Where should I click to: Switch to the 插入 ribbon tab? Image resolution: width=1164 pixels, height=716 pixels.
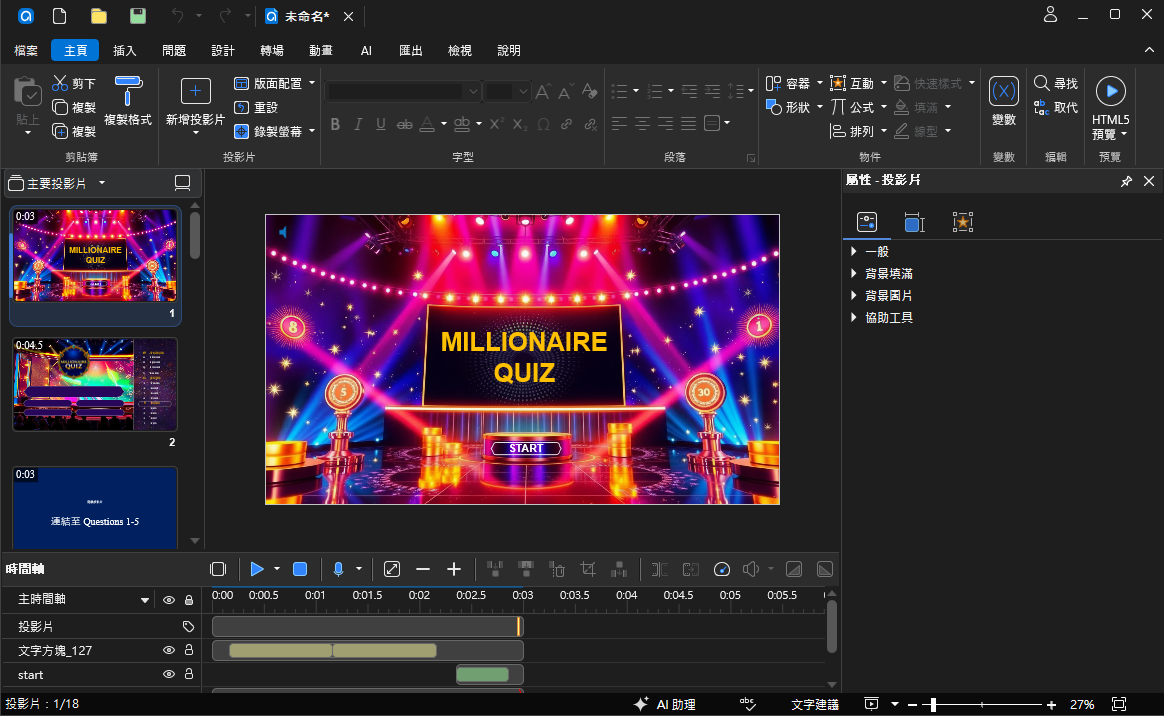tap(125, 50)
